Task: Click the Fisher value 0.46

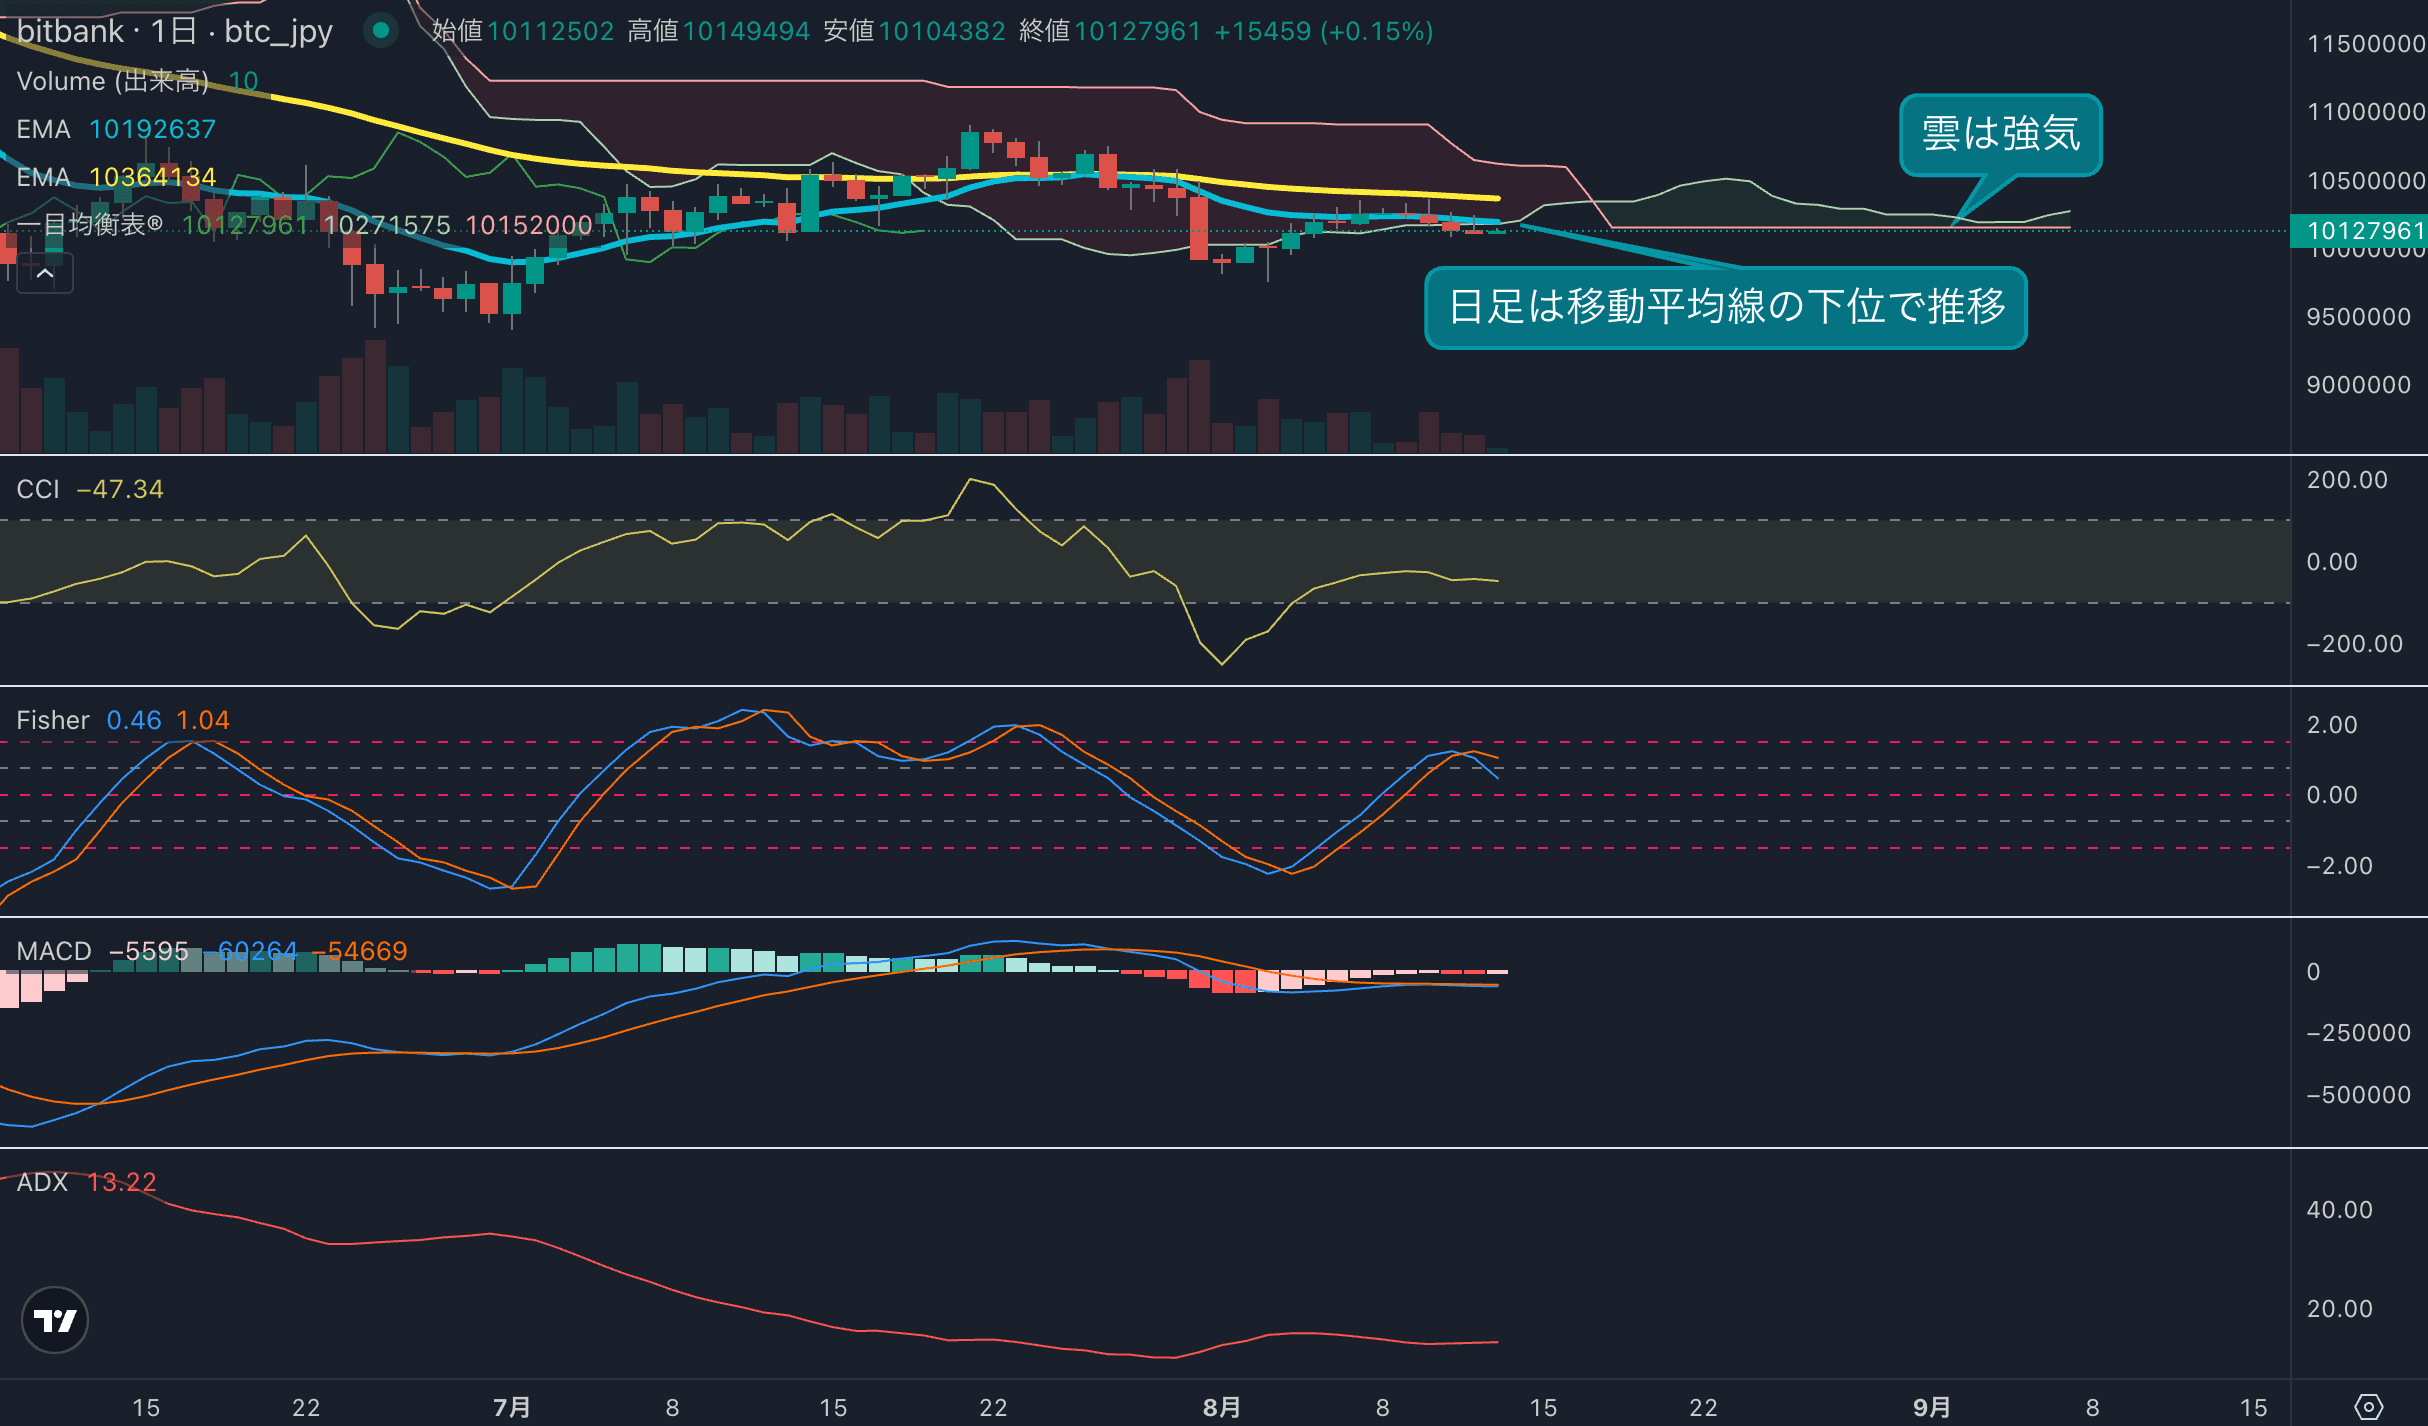Action: tap(134, 720)
